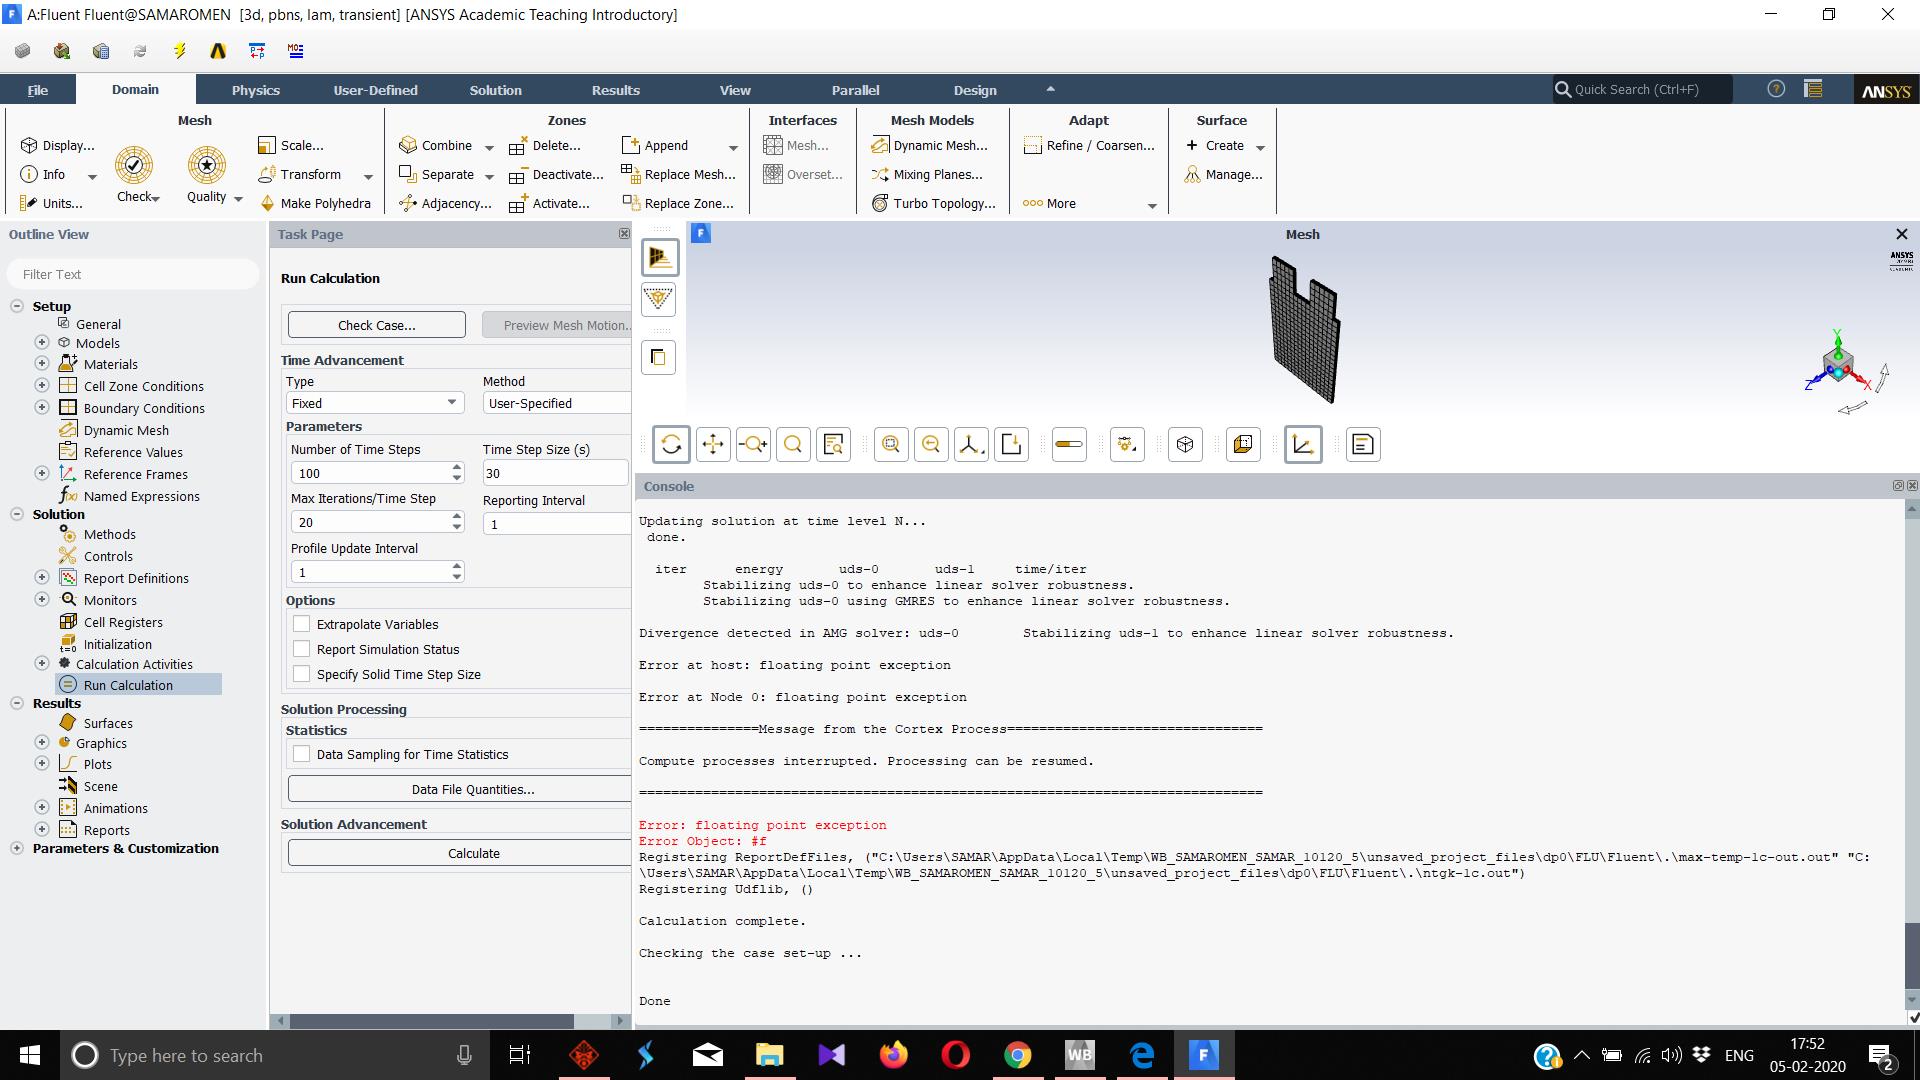Expand the Models tree node
The height and width of the screenshot is (1080, 1920).
click(42, 343)
